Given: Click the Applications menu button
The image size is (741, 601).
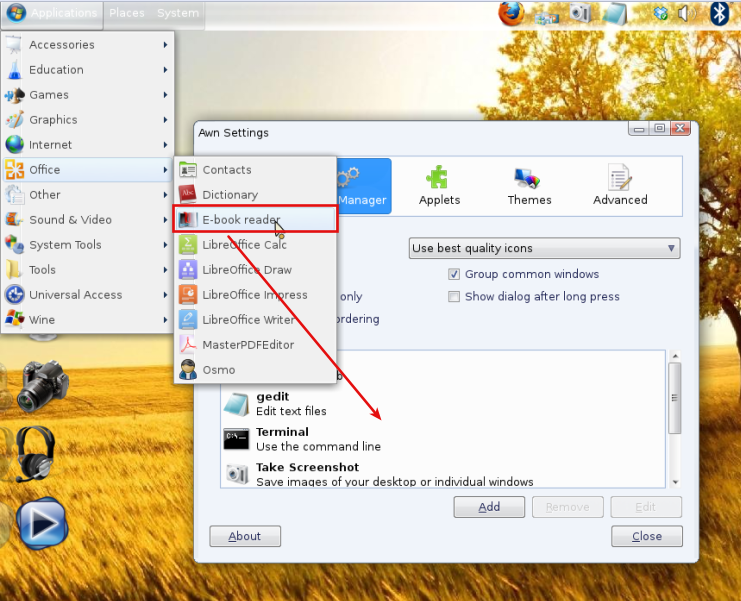Looking at the screenshot, I should pos(53,13).
